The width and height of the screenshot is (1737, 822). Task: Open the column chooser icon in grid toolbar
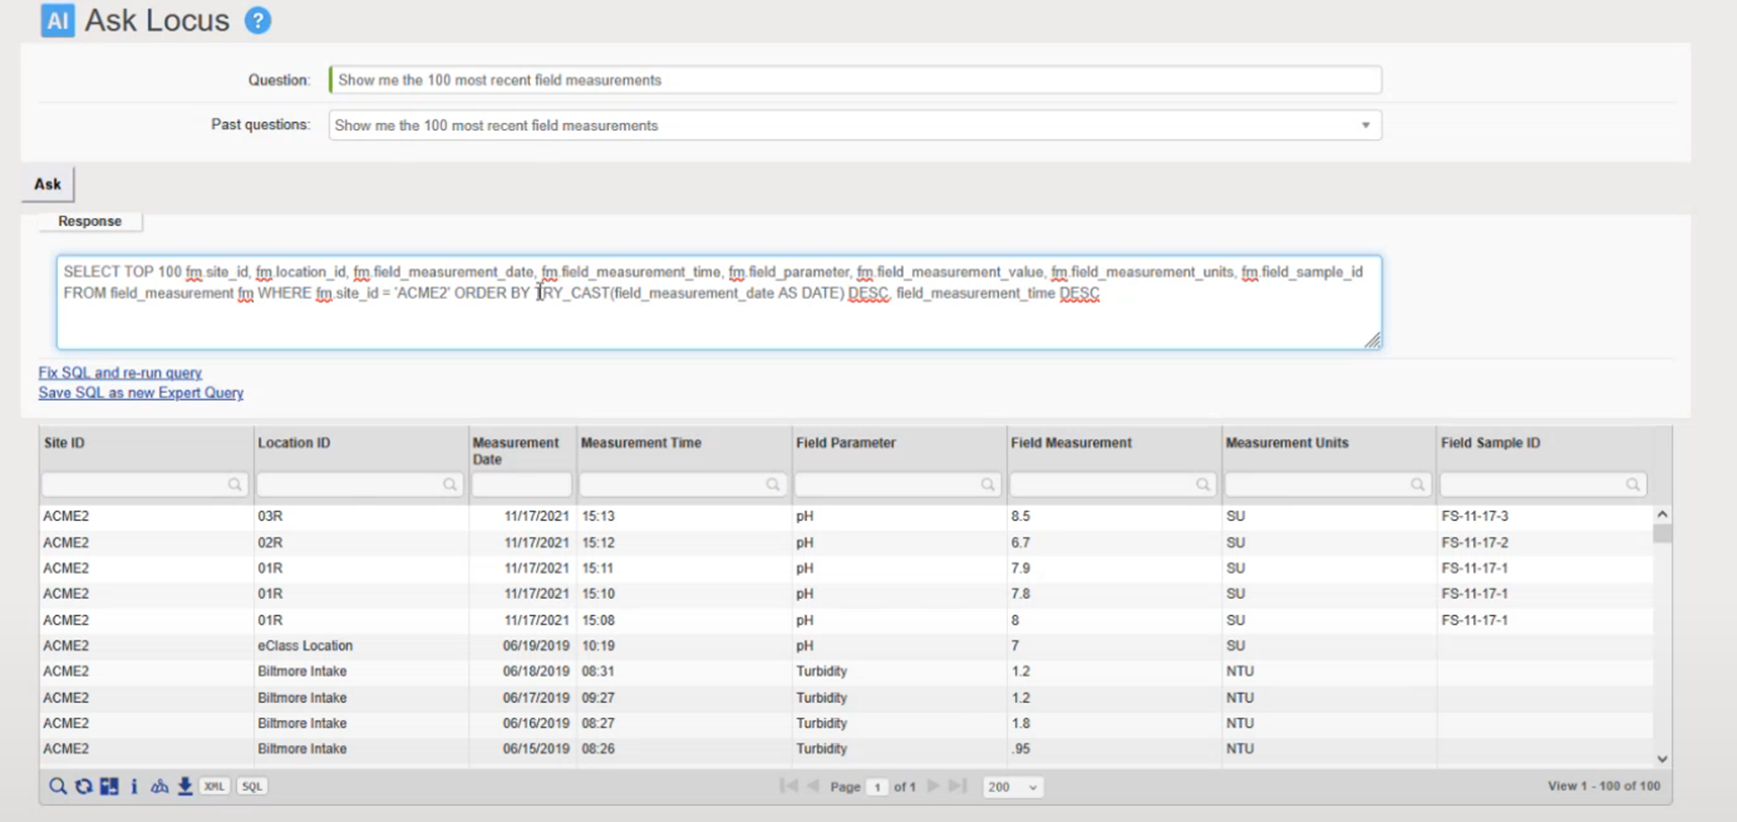pyautogui.click(x=109, y=787)
